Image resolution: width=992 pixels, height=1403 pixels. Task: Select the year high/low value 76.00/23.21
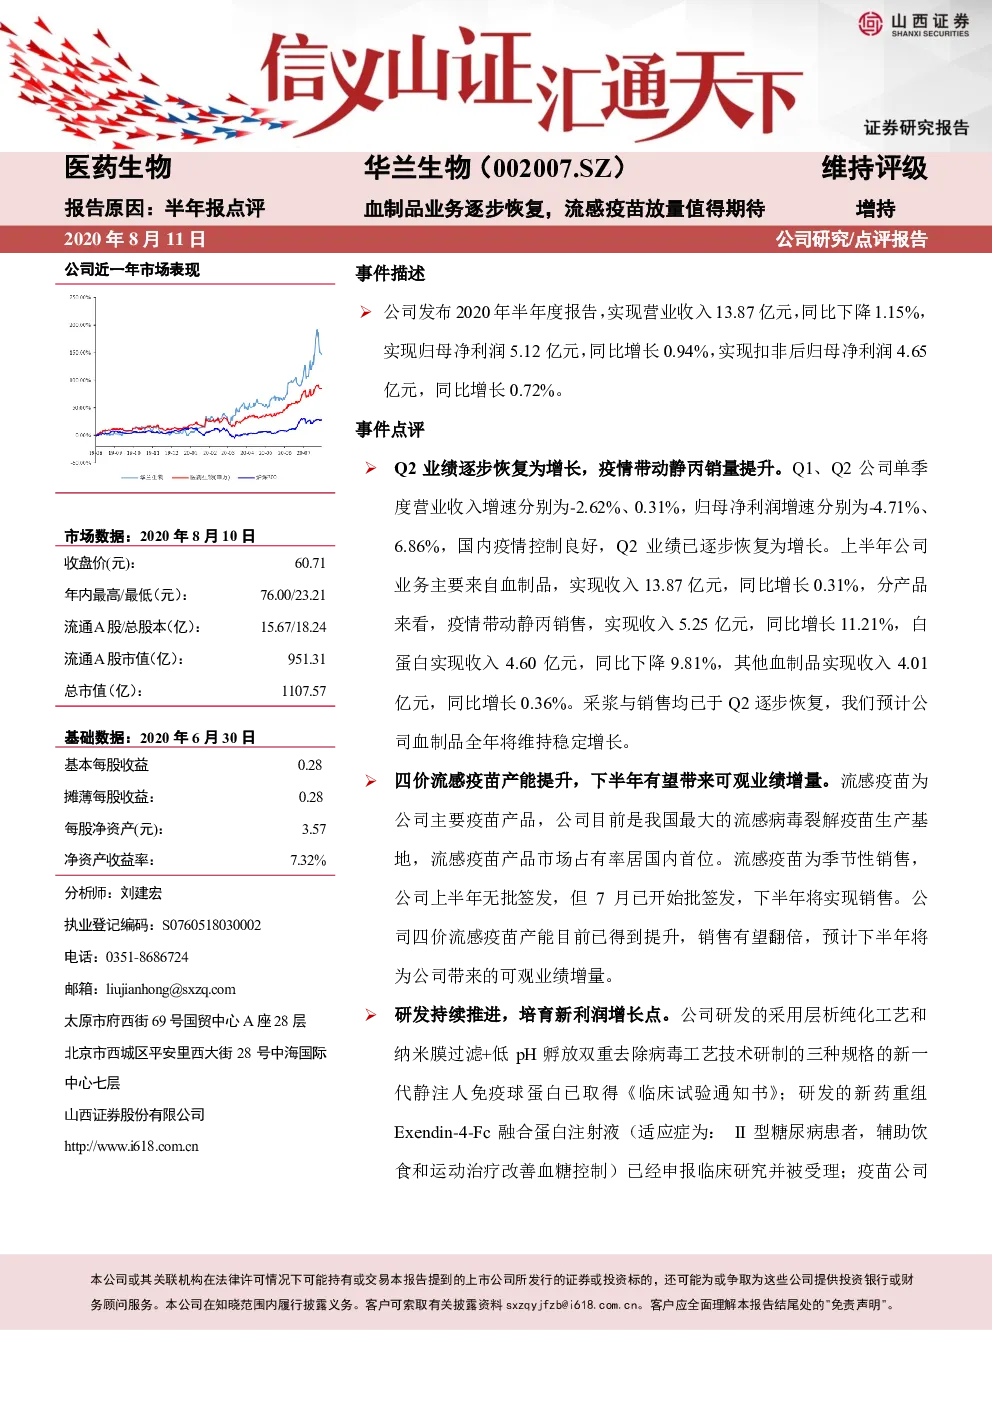[293, 595]
